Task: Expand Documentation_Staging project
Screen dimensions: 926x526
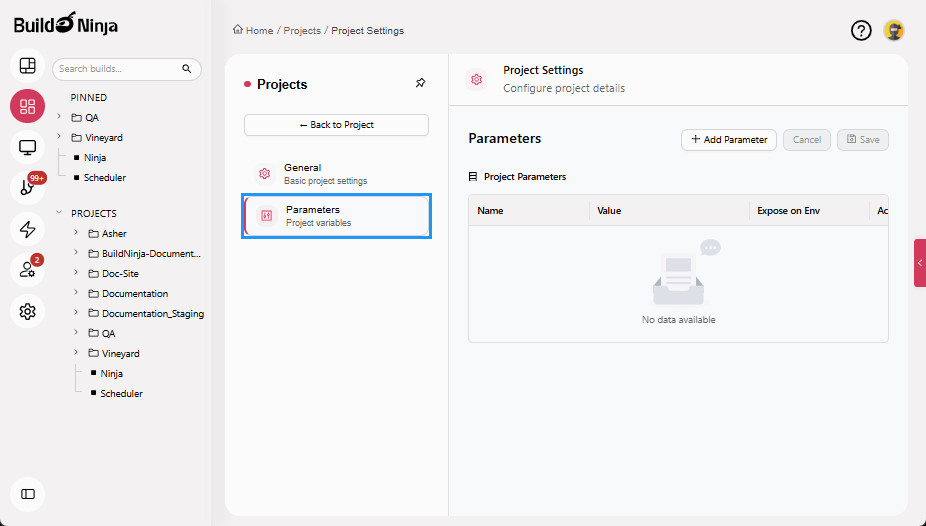Action: pos(76,312)
